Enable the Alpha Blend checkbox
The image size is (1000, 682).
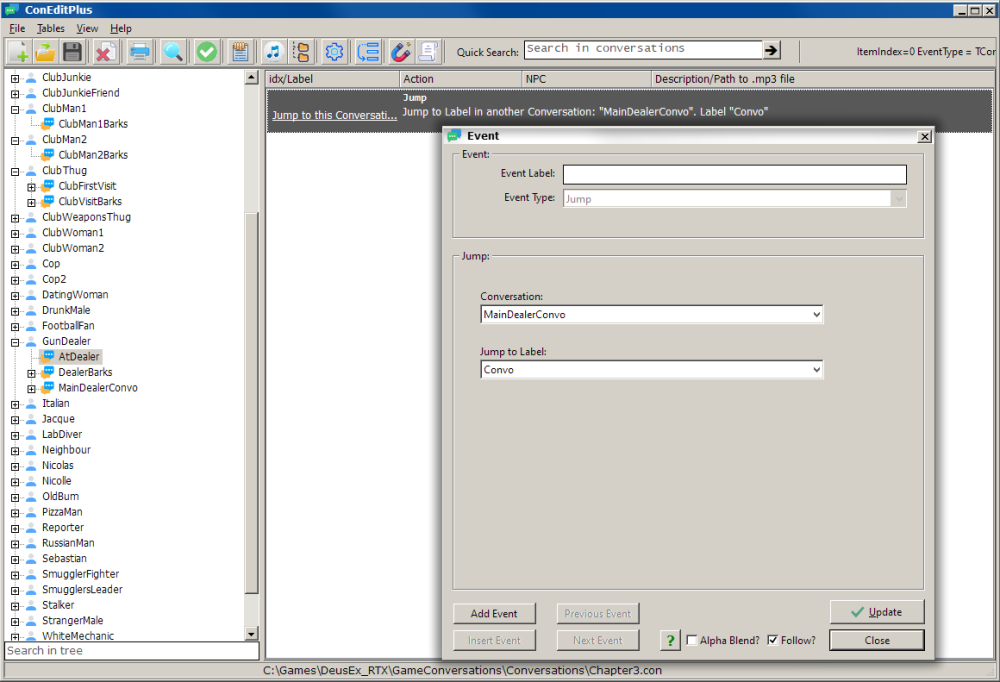pyautogui.click(x=692, y=641)
